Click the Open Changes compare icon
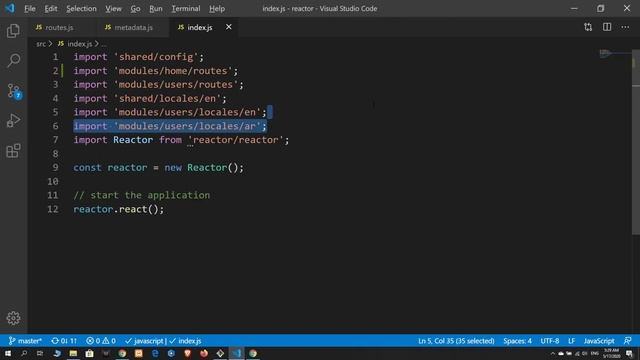Image resolution: width=640 pixels, height=360 pixels. pos(588,27)
